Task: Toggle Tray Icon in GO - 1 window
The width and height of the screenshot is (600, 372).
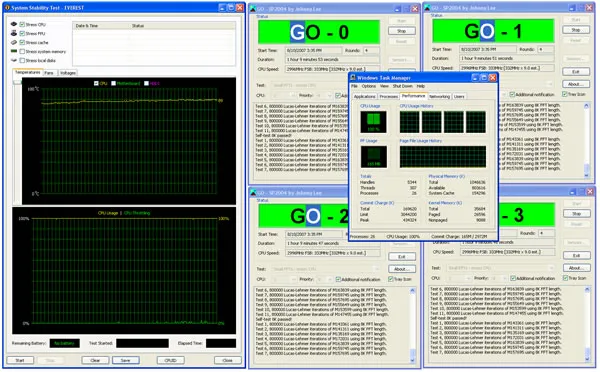Action: [565, 94]
